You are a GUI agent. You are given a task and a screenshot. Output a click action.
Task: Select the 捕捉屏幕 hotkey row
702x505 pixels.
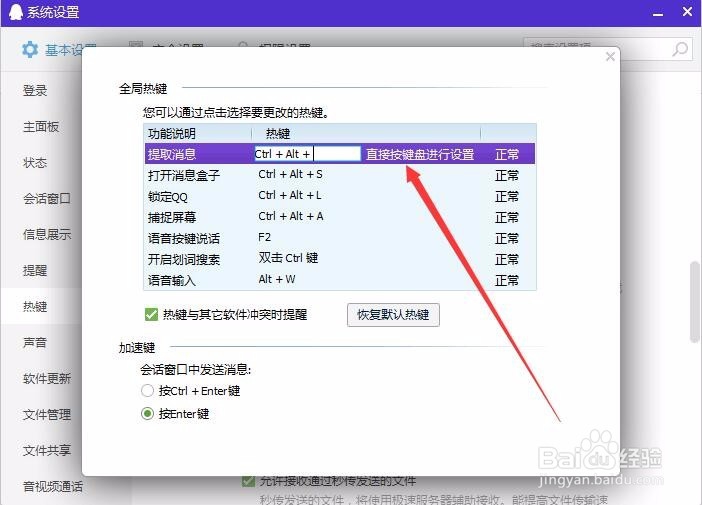point(340,217)
